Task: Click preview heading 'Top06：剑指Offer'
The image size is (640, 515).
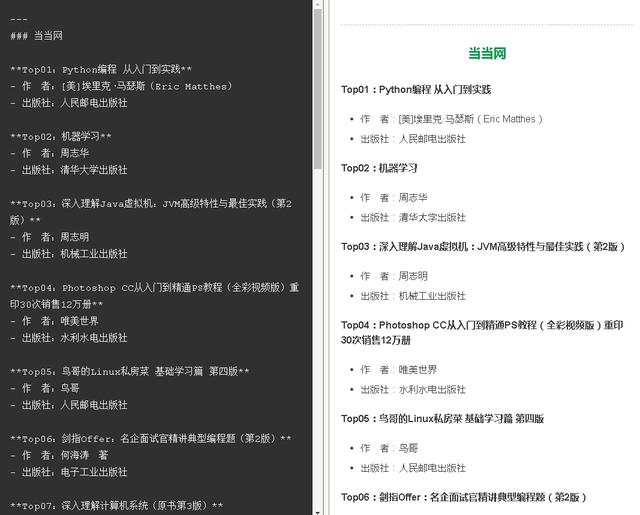Action: [x=464, y=497]
